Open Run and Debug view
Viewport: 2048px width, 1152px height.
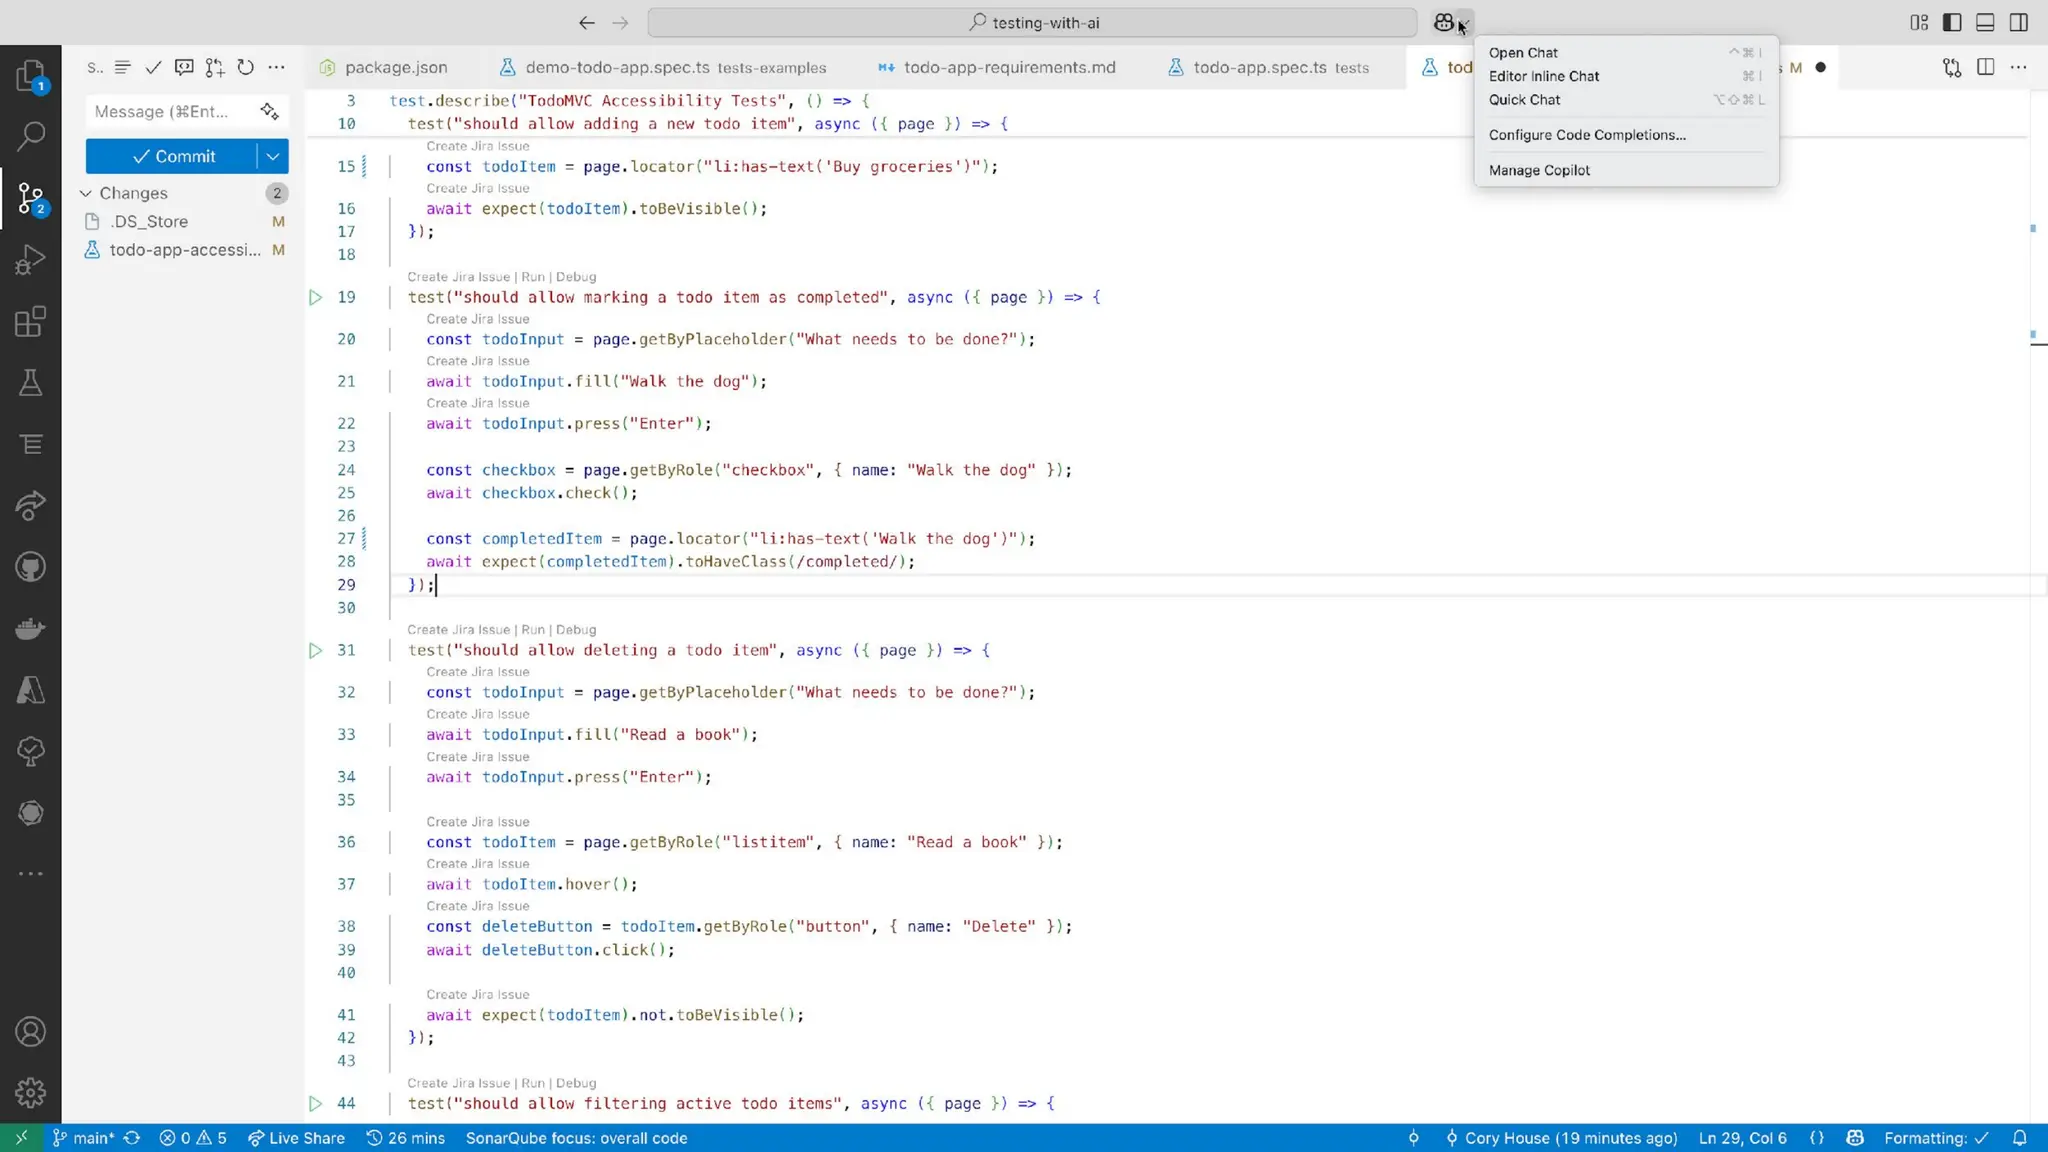pos(30,260)
